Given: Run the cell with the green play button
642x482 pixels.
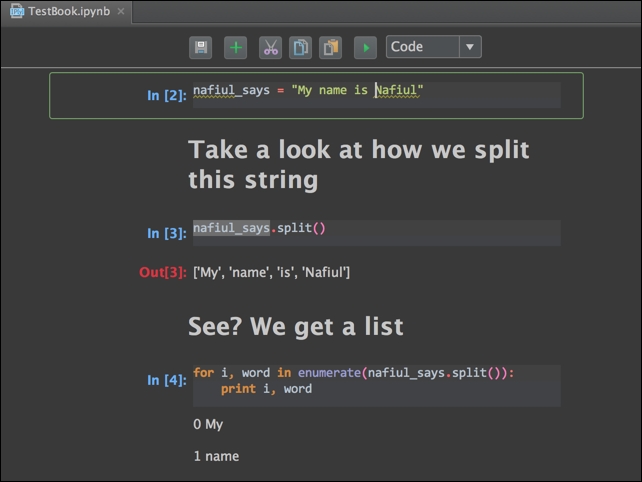Looking at the screenshot, I should 365,48.
